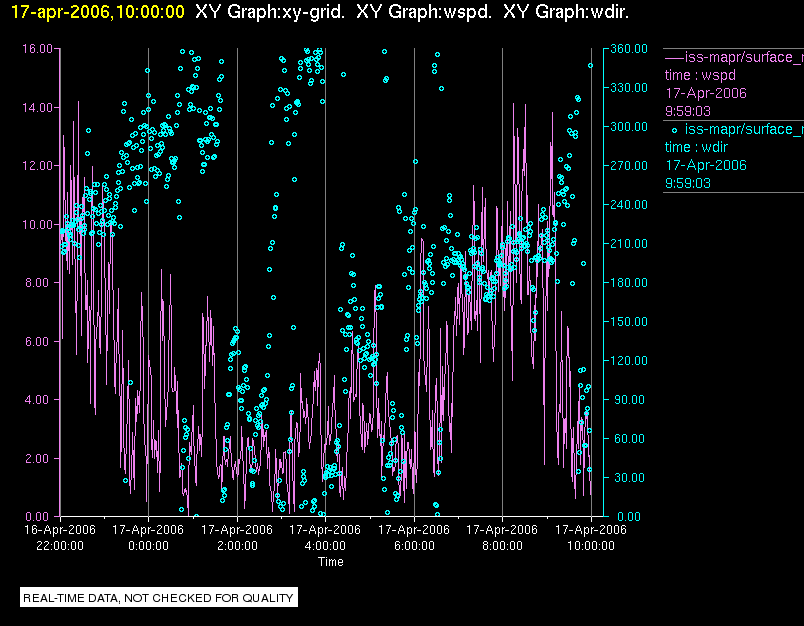Click the 180.00 tick on right axis
Viewport: 804px width, 626px height.
coord(623,282)
